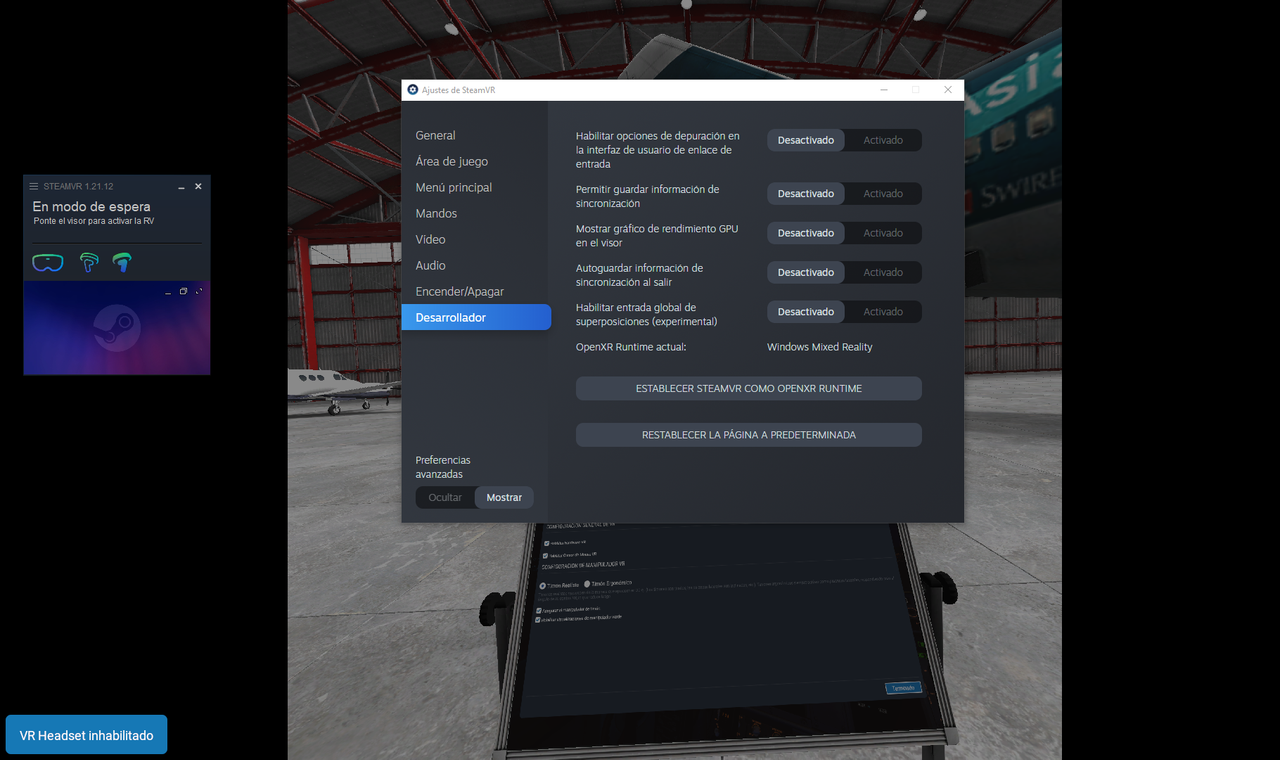Select the Desarrollador section

pyautogui.click(x=476, y=317)
